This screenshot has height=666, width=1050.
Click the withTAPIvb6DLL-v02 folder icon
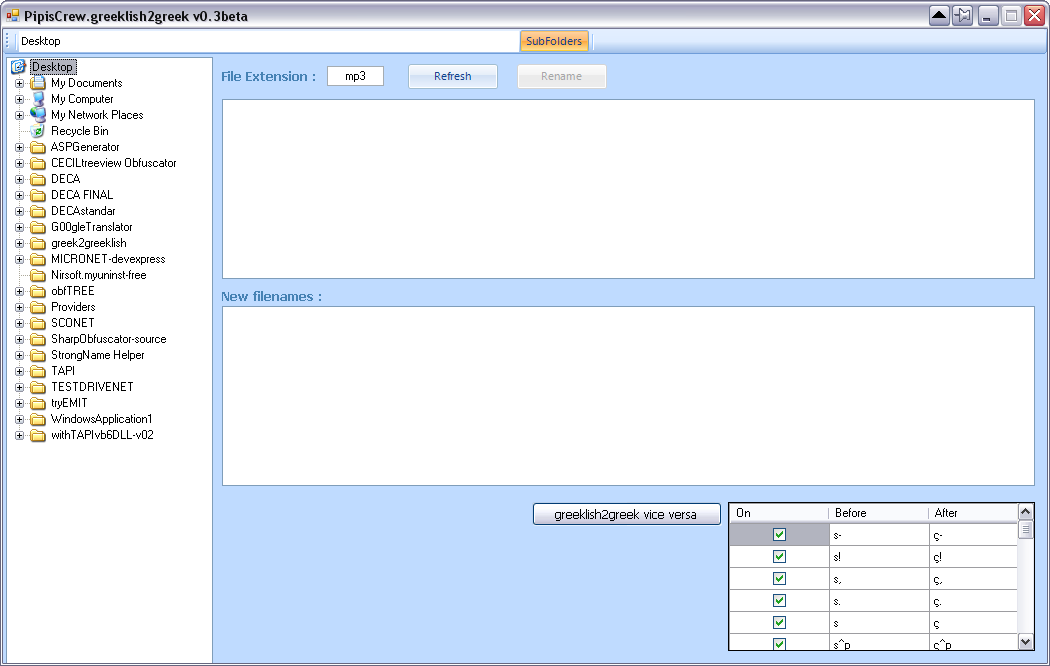(x=38, y=435)
